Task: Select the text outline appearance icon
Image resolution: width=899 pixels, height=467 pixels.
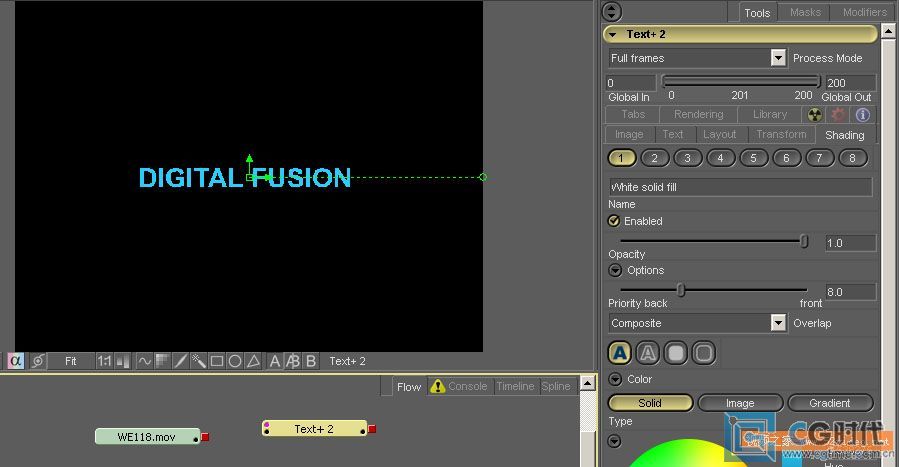Action: (648, 353)
